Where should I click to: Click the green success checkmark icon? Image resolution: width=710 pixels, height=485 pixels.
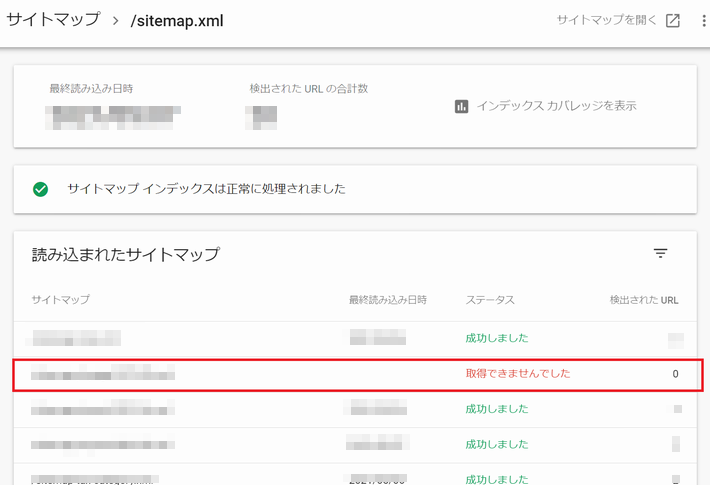coord(41,189)
